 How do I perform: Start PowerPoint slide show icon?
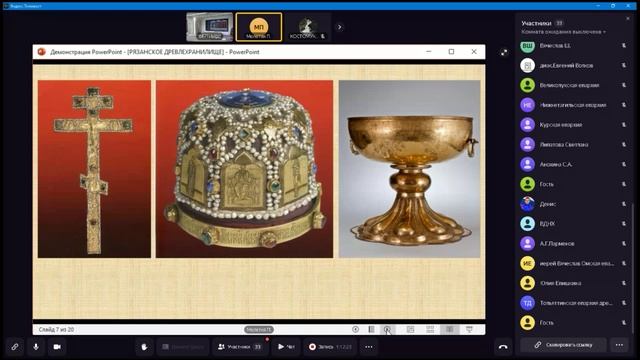pyautogui.click(x=469, y=329)
